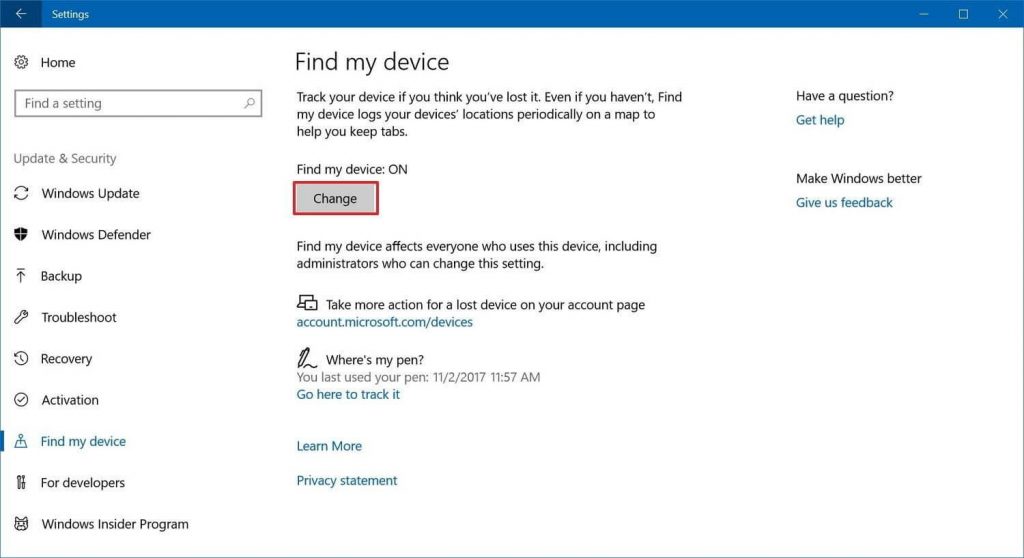Click the Windows Insider Program cat icon
This screenshot has width=1024, height=558.
(22, 524)
